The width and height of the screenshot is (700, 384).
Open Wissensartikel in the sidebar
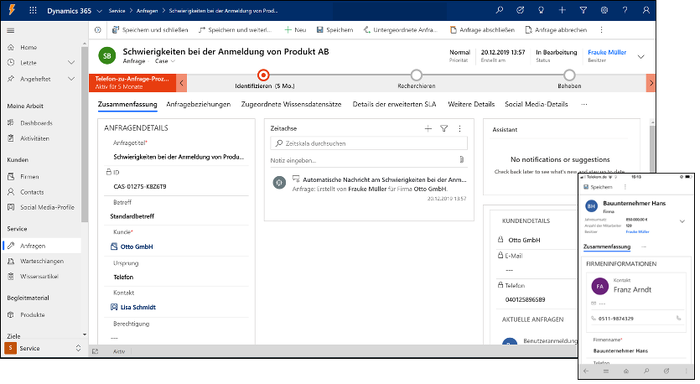click(x=40, y=276)
